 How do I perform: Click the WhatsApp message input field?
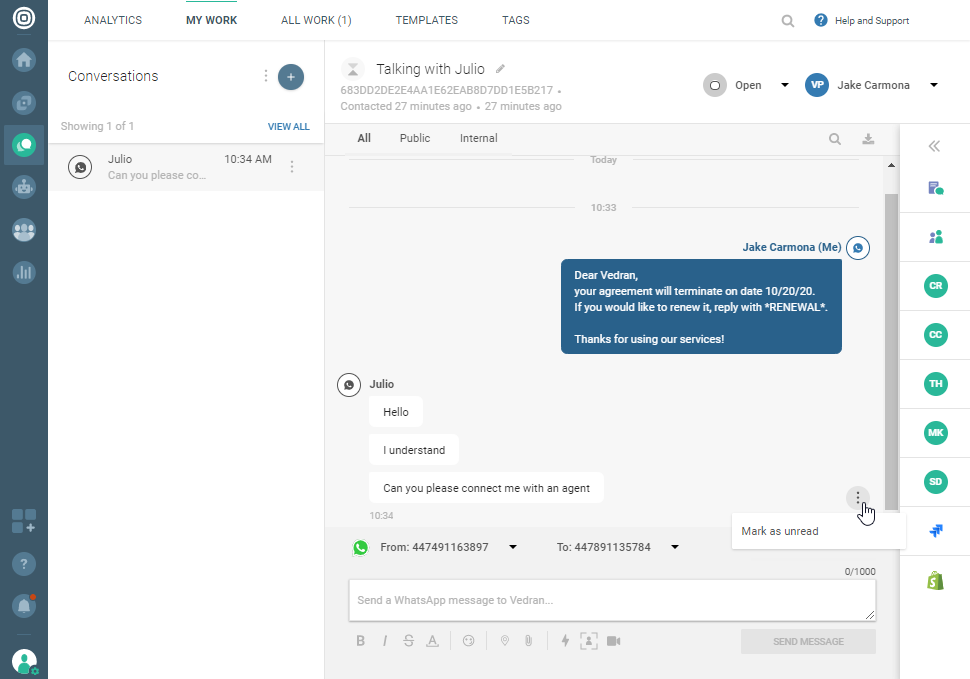610,600
